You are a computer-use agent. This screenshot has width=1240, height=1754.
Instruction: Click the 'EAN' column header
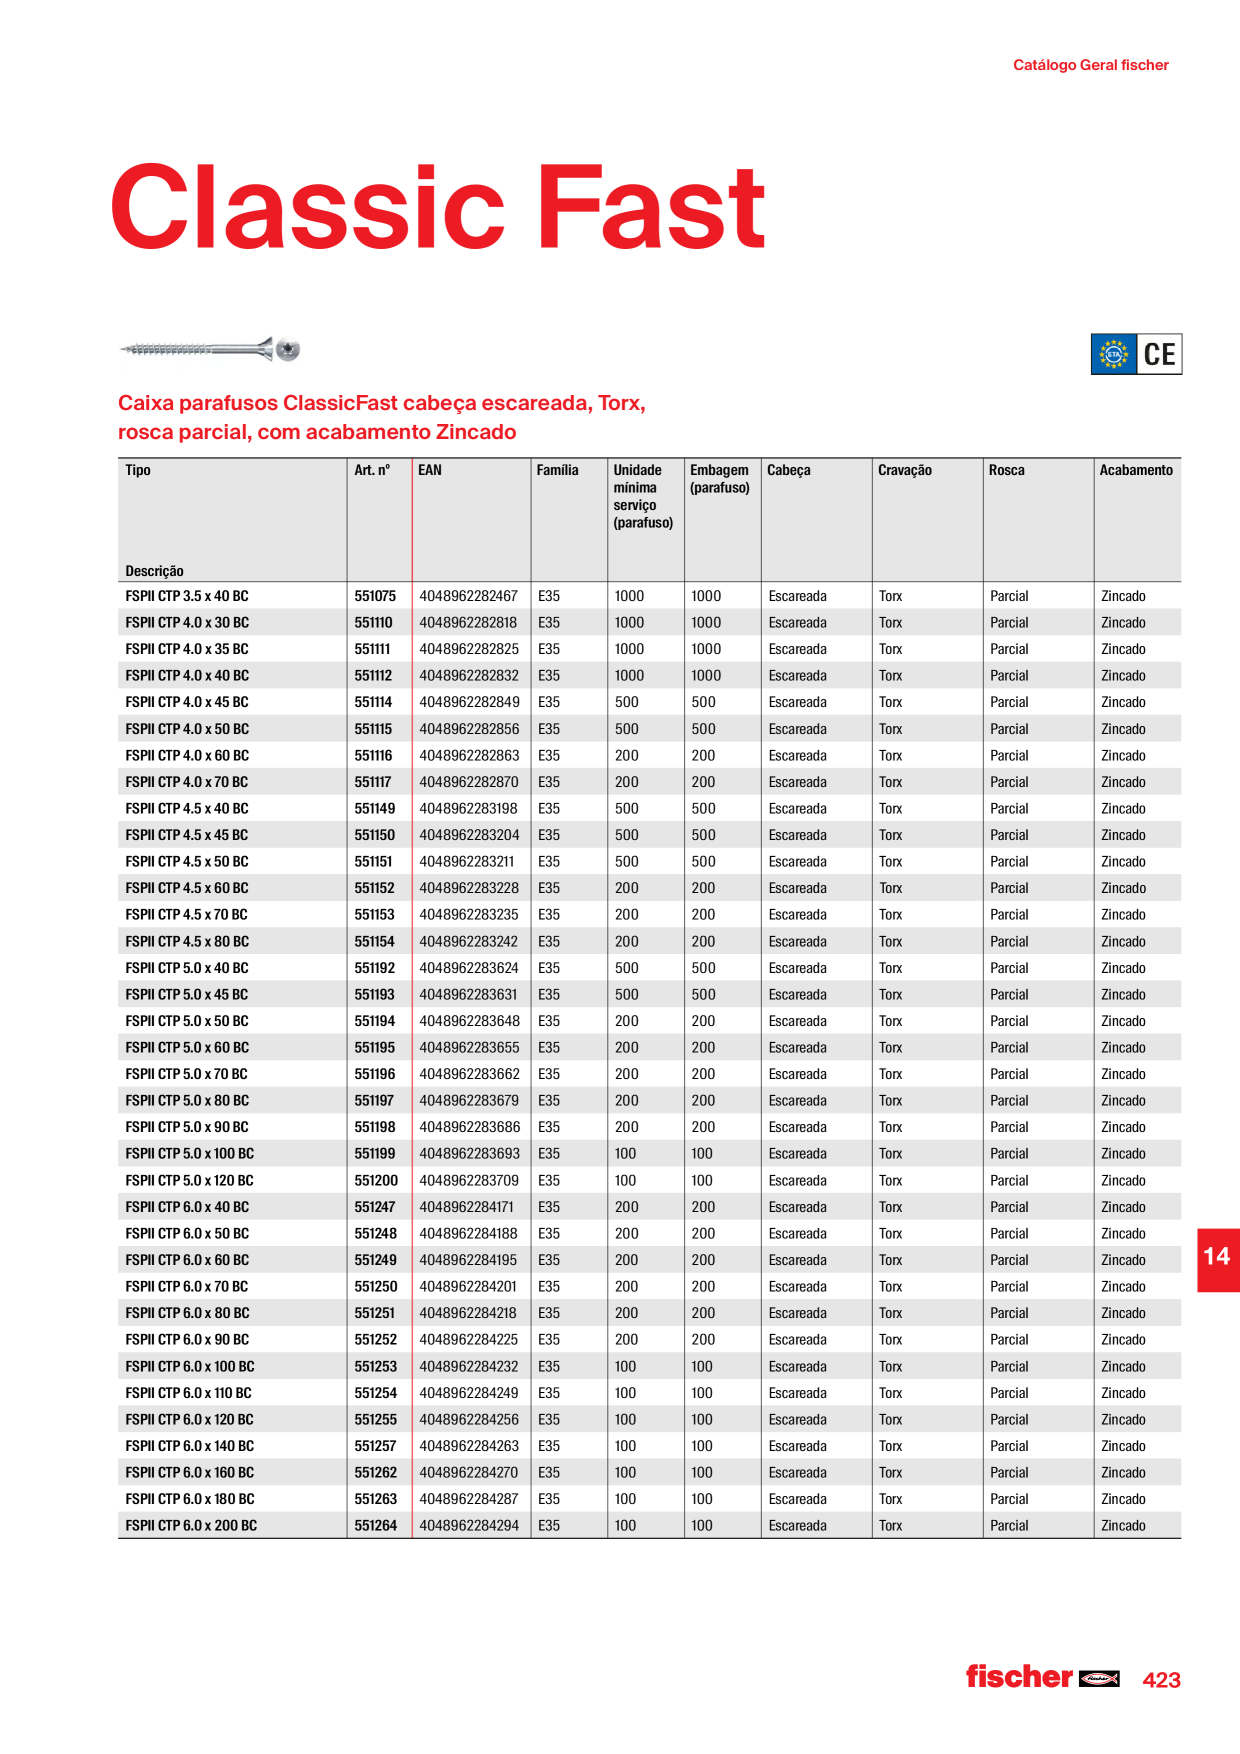pyautogui.click(x=430, y=470)
